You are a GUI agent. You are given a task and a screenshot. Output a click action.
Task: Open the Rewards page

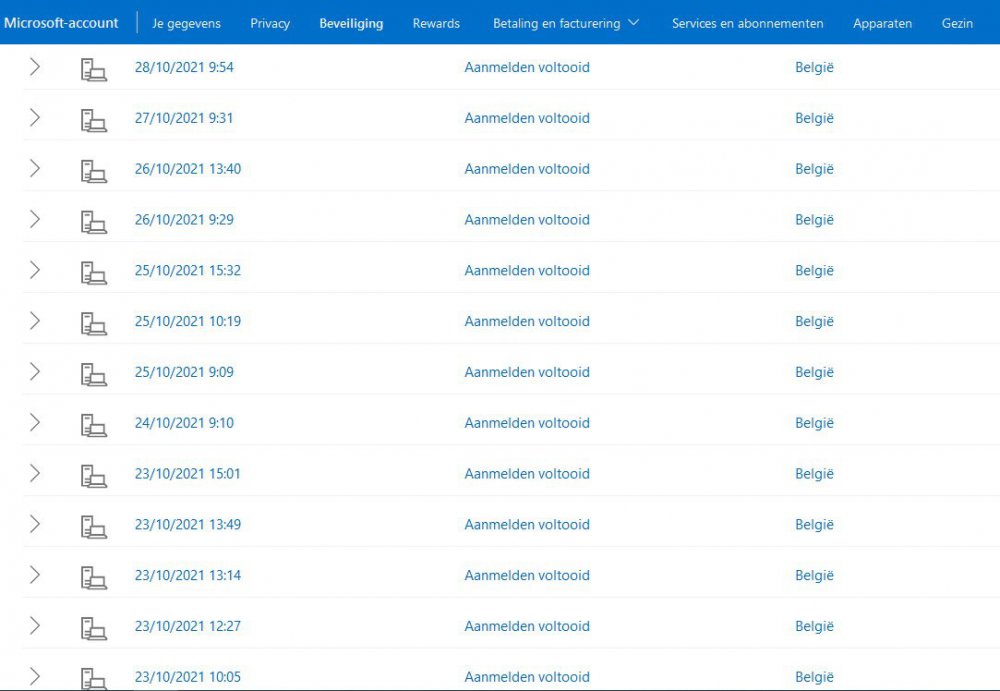(436, 23)
